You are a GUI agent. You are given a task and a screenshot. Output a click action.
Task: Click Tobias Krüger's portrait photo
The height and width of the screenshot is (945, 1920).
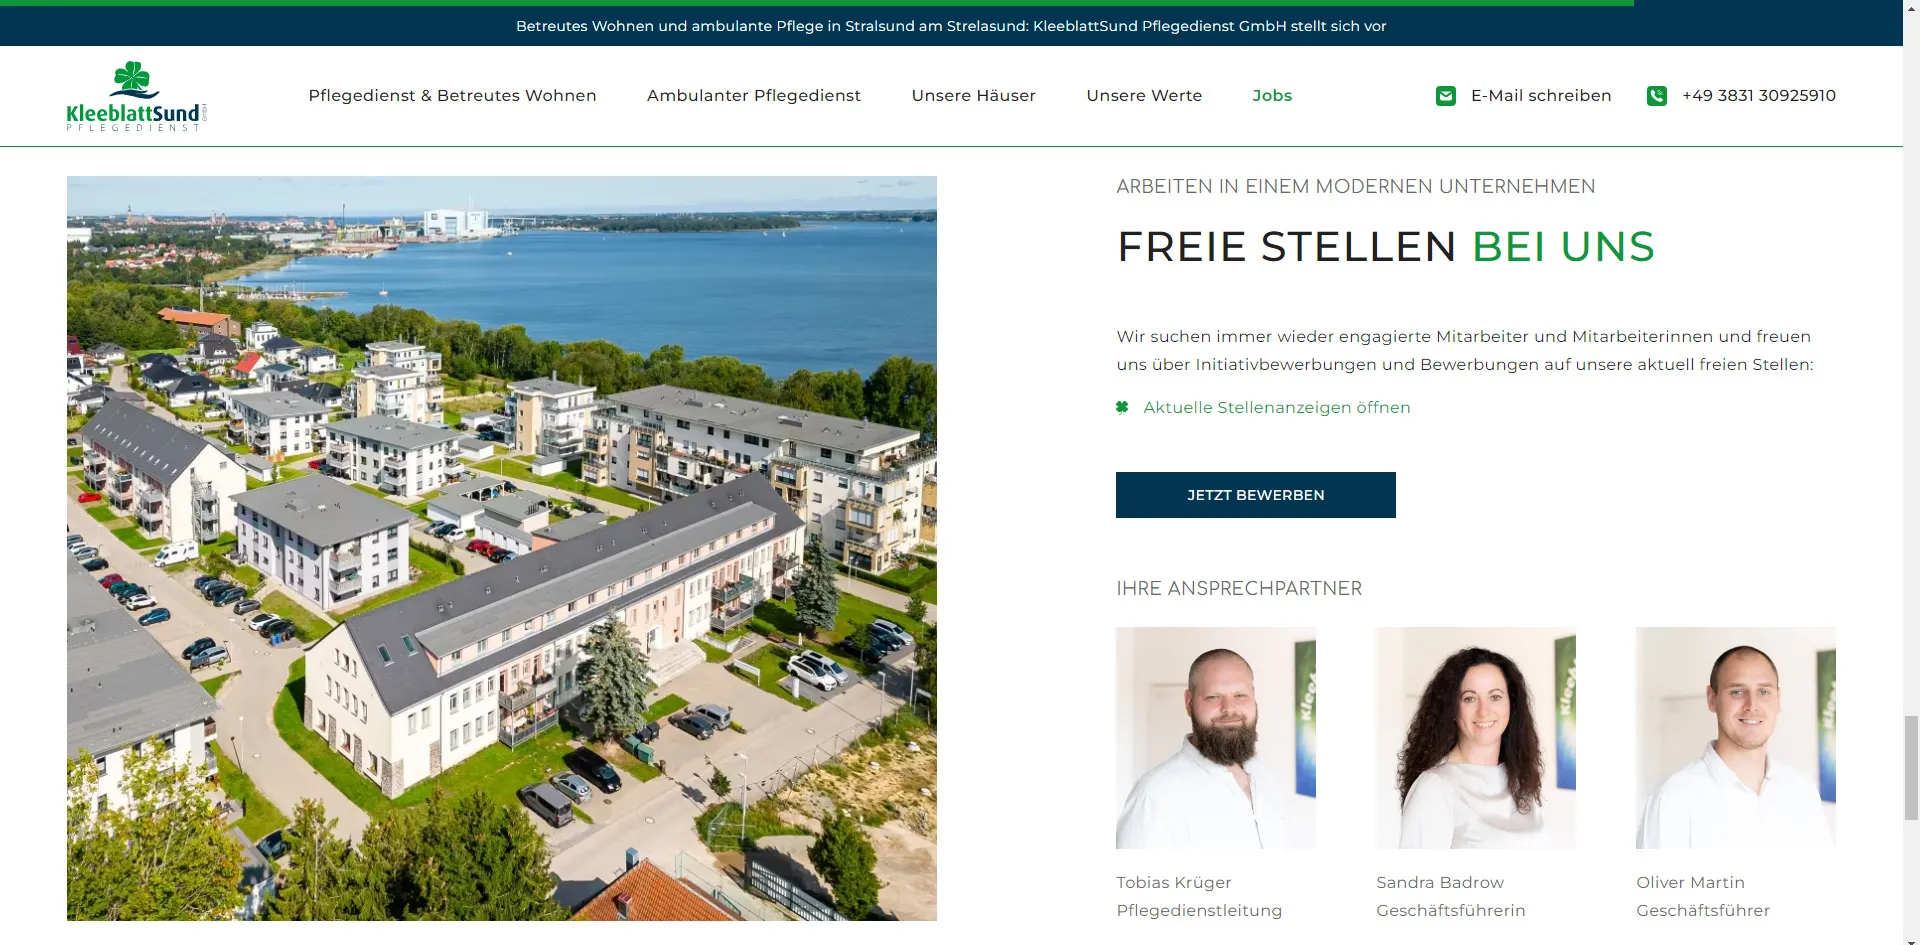pyautogui.click(x=1216, y=738)
